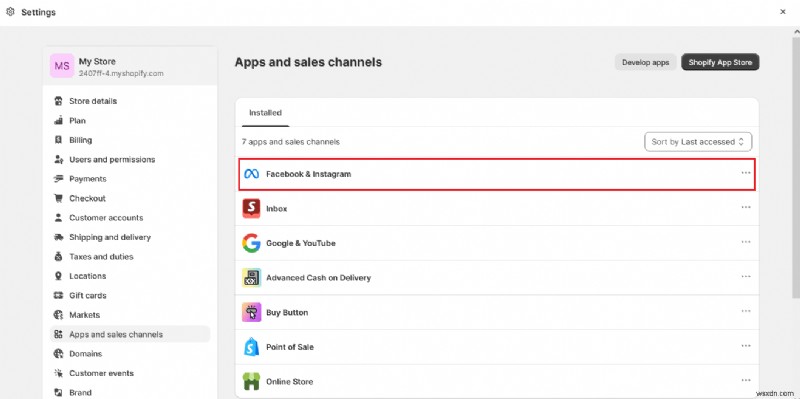Click the Develop apps button

(x=645, y=62)
